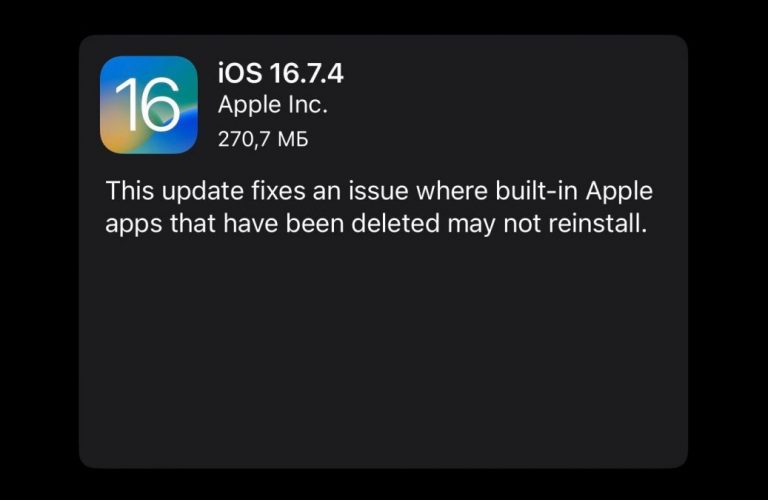The width and height of the screenshot is (768, 500).
Task: Click the word 'issue' in the description
Action: point(378,190)
